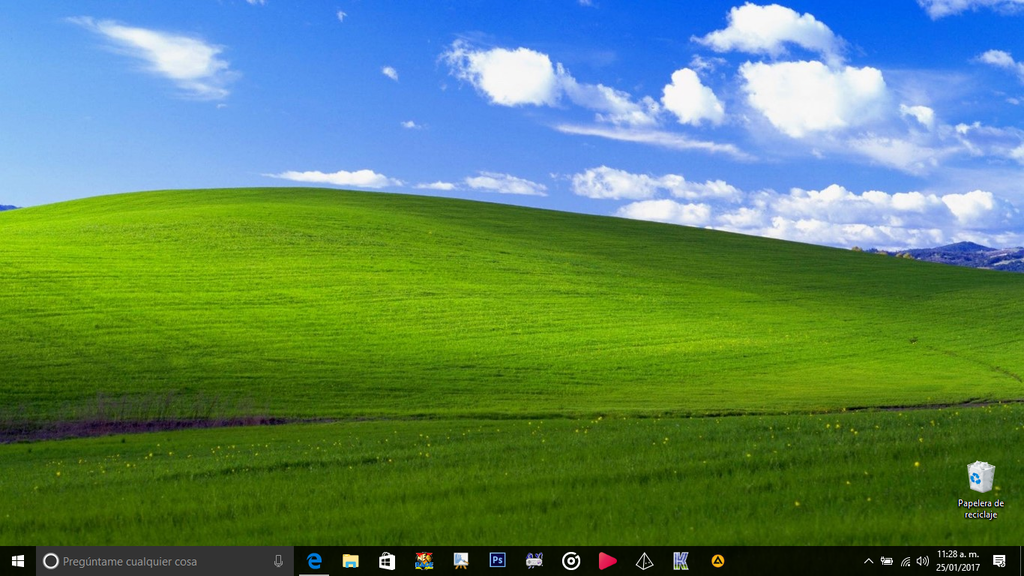Launch Photoshop from the taskbar
Image resolution: width=1024 pixels, height=576 pixels.
(498, 560)
